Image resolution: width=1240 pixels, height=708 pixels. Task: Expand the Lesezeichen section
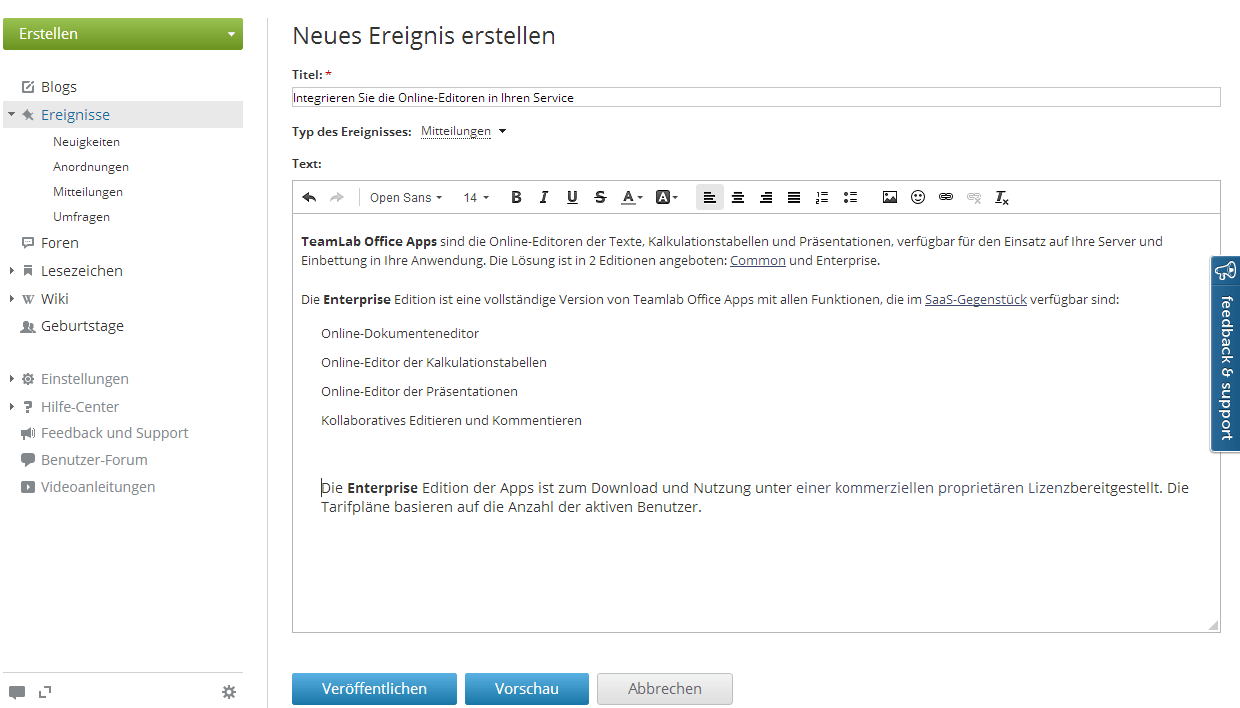click(12, 271)
